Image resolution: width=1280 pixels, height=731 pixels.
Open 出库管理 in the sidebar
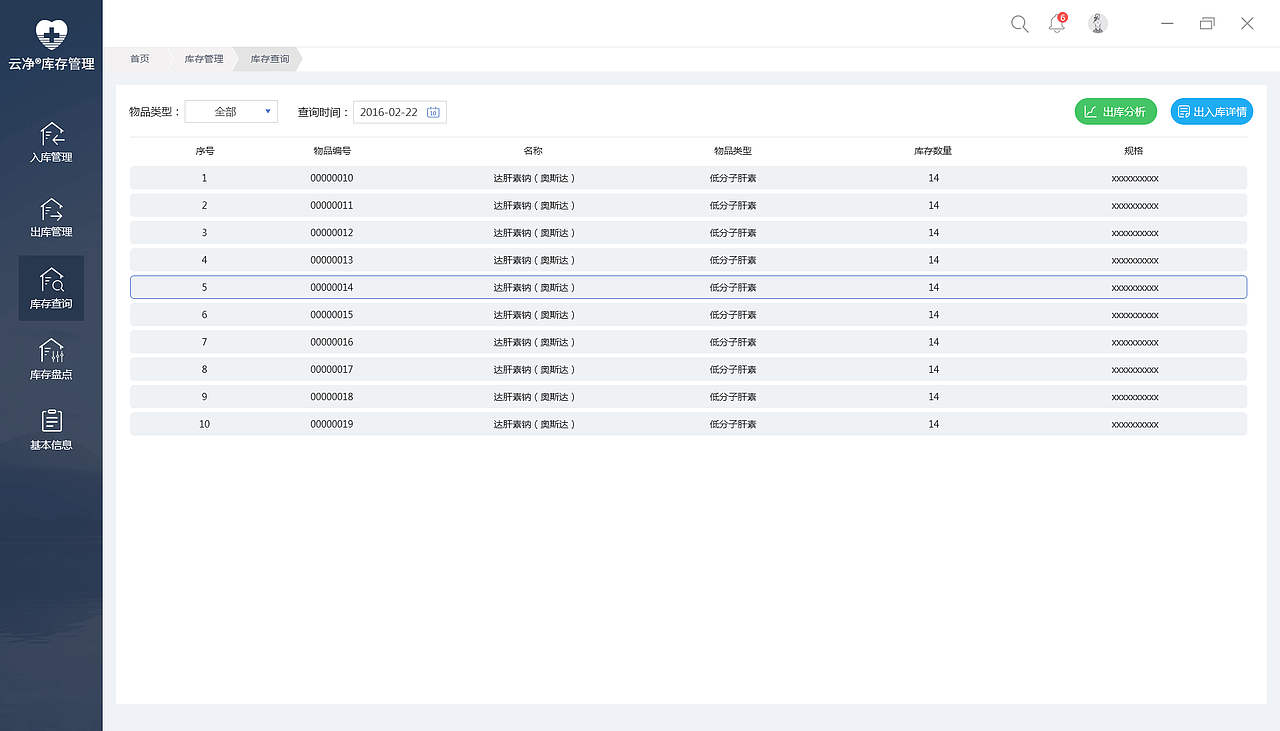[x=51, y=217]
